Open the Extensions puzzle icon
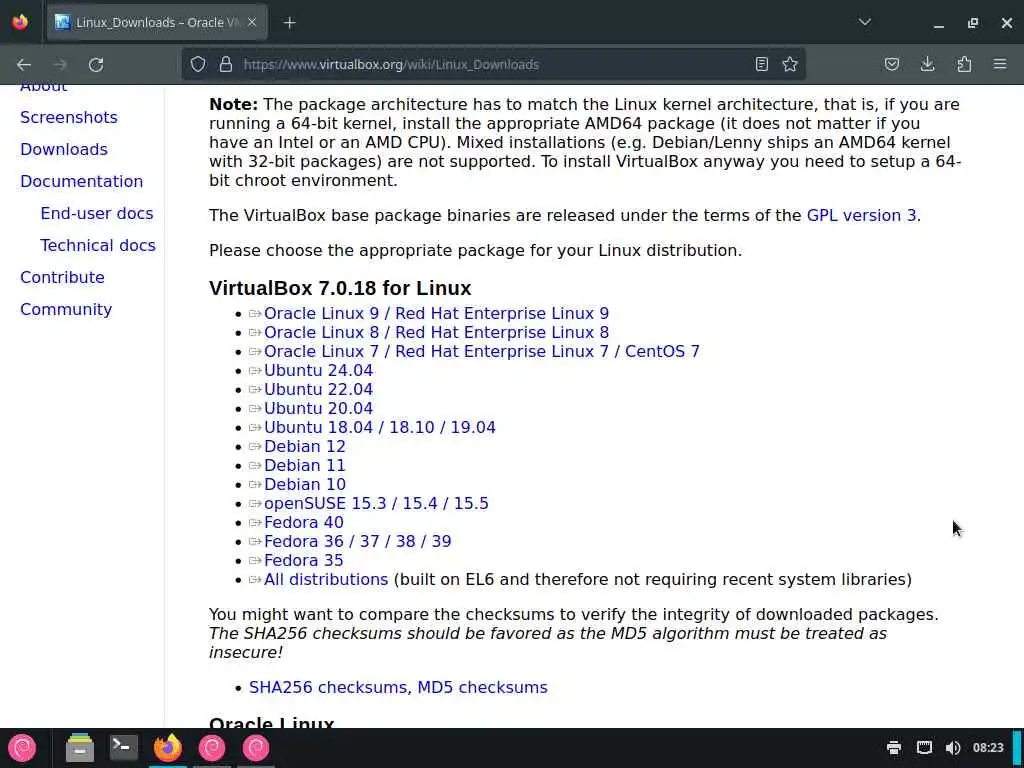This screenshot has height=768, width=1024. pos(964,64)
